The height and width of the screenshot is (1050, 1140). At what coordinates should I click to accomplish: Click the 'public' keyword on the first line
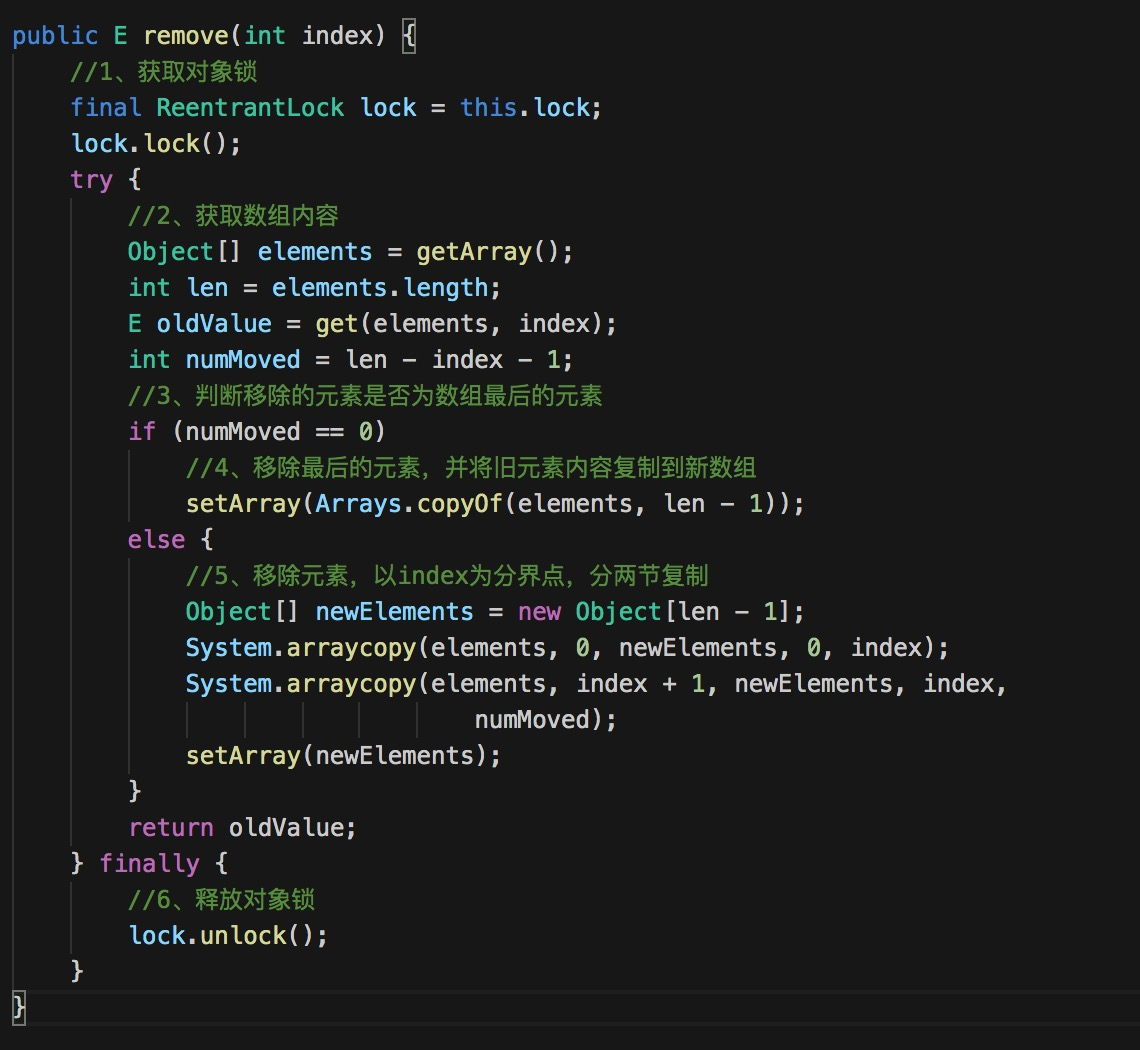(x=55, y=36)
